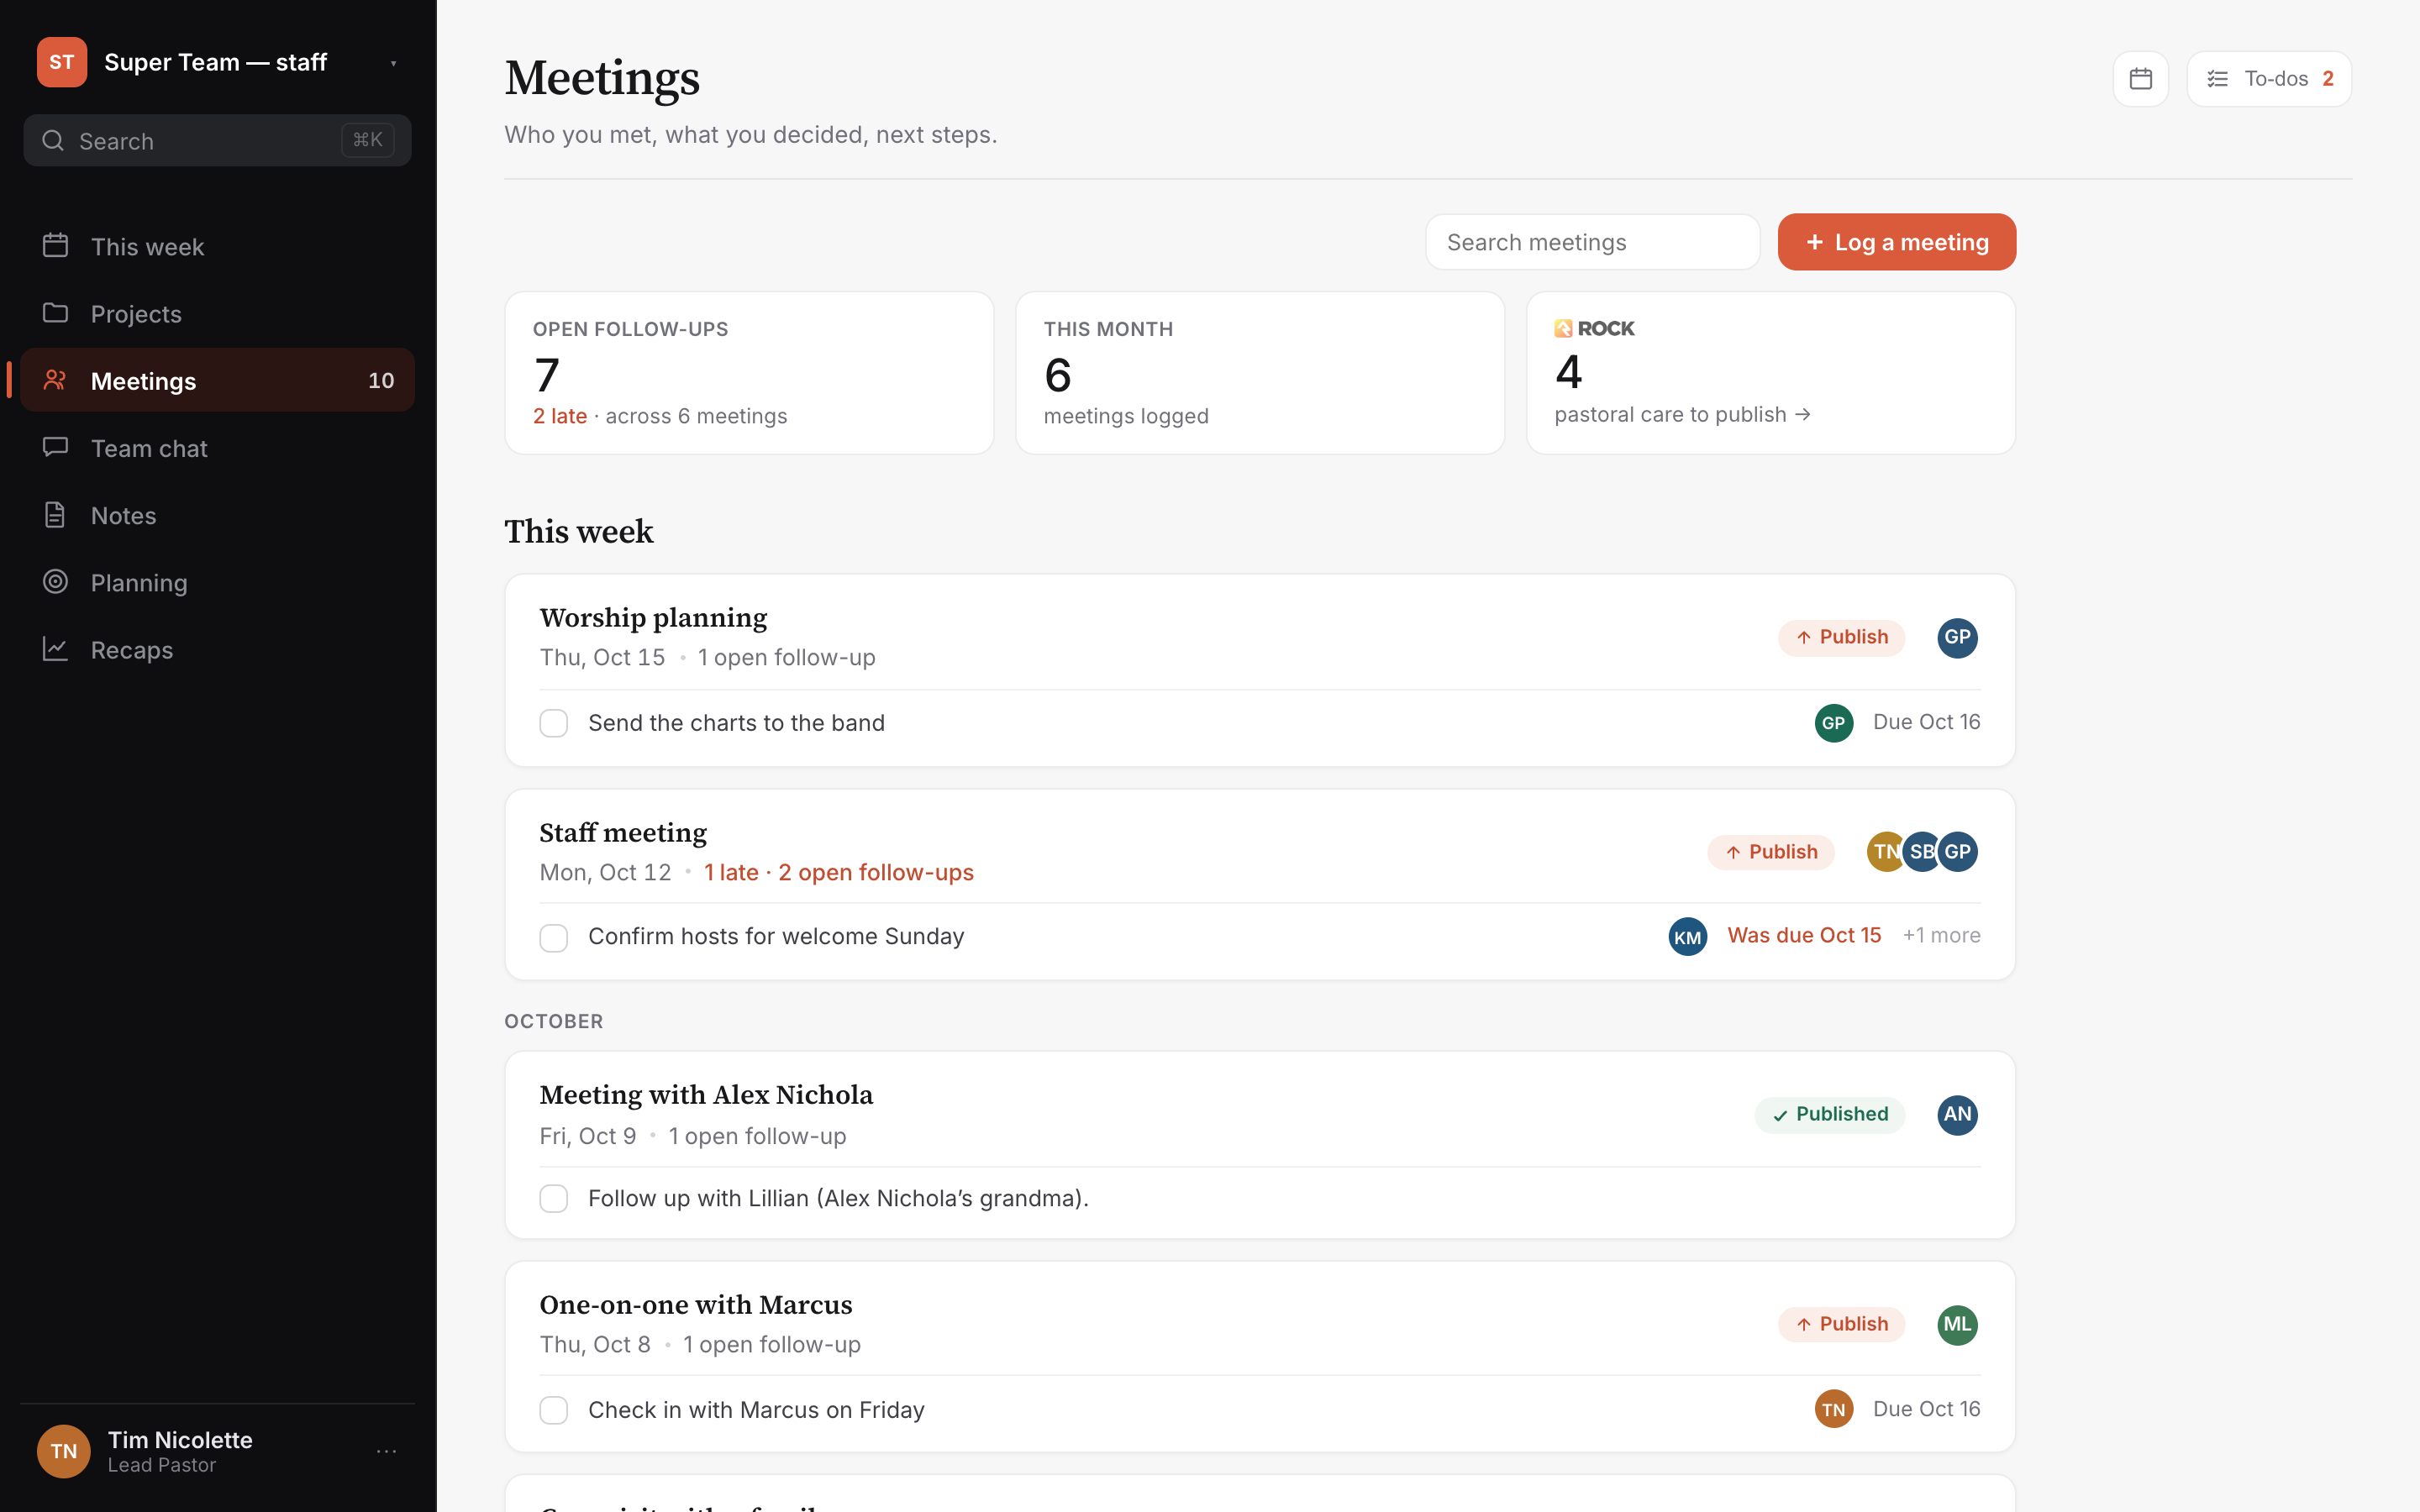Check Follow up with Lillian task
This screenshot has height=1512, width=2420.
pyautogui.click(x=553, y=1198)
